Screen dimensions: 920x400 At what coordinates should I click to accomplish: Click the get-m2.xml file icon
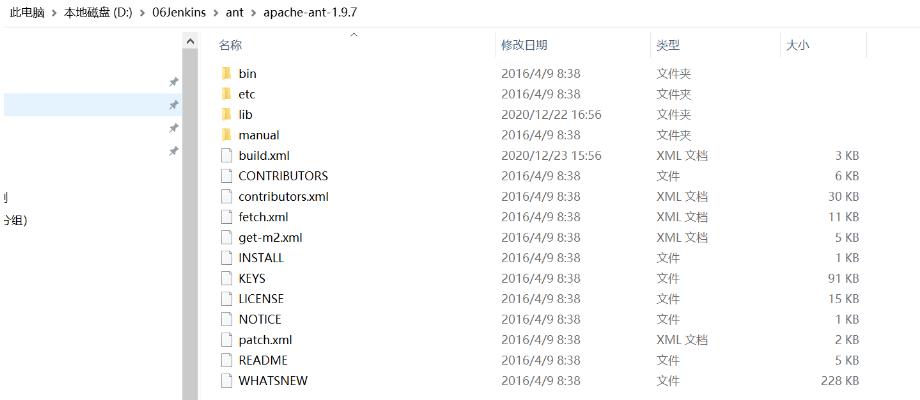point(227,238)
